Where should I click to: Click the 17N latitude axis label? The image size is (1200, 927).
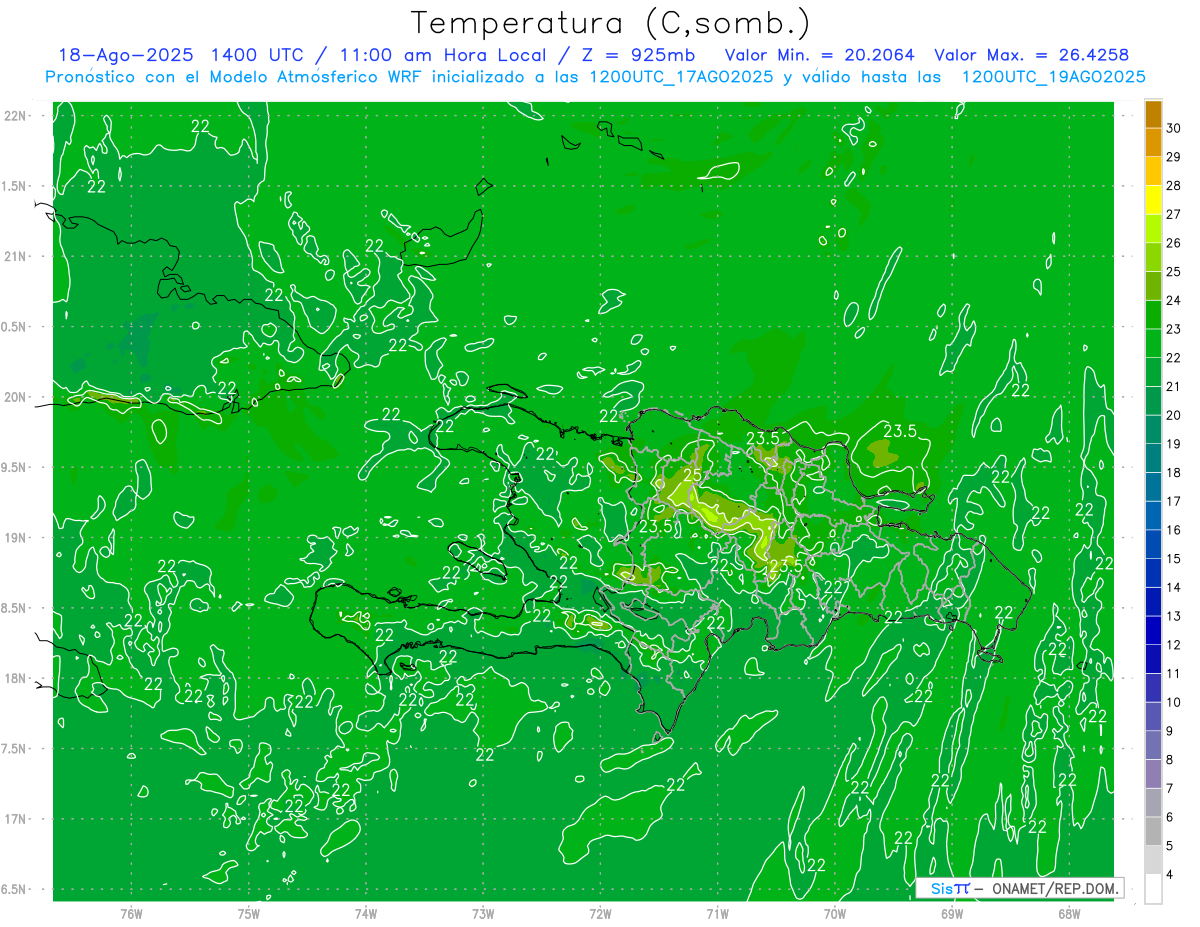16,819
